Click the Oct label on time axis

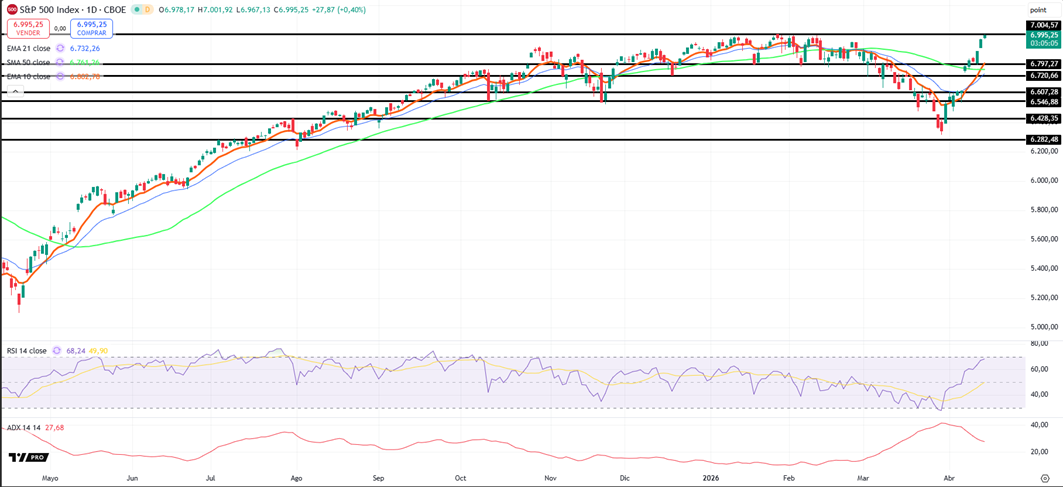coord(462,478)
